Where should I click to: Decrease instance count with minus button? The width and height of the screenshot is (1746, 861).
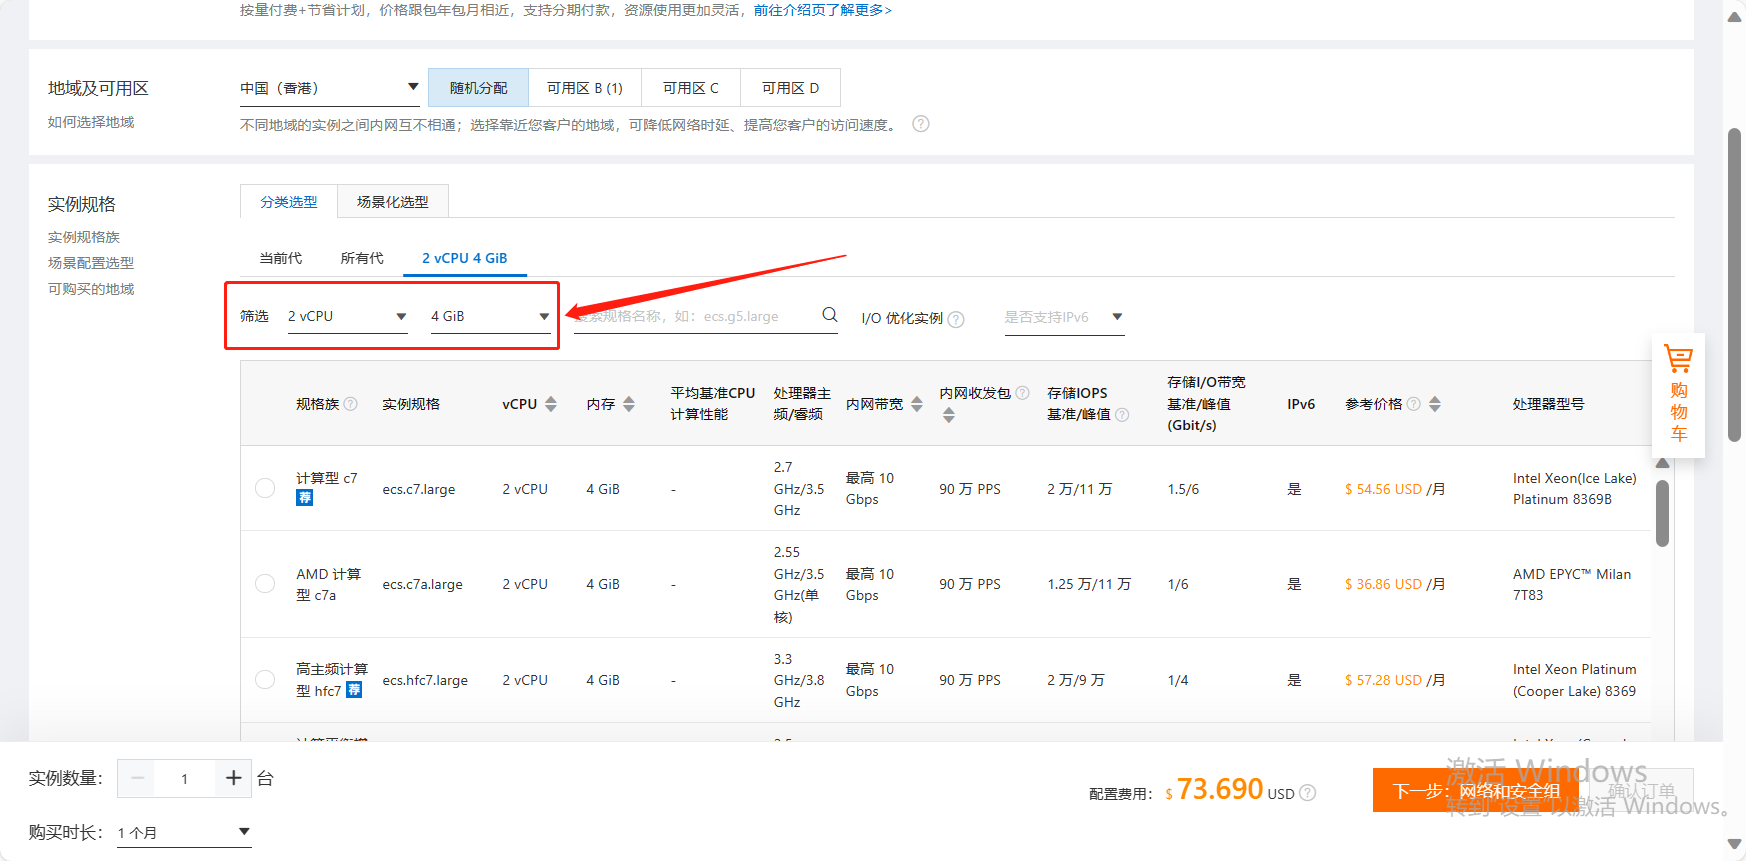pyautogui.click(x=138, y=778)
